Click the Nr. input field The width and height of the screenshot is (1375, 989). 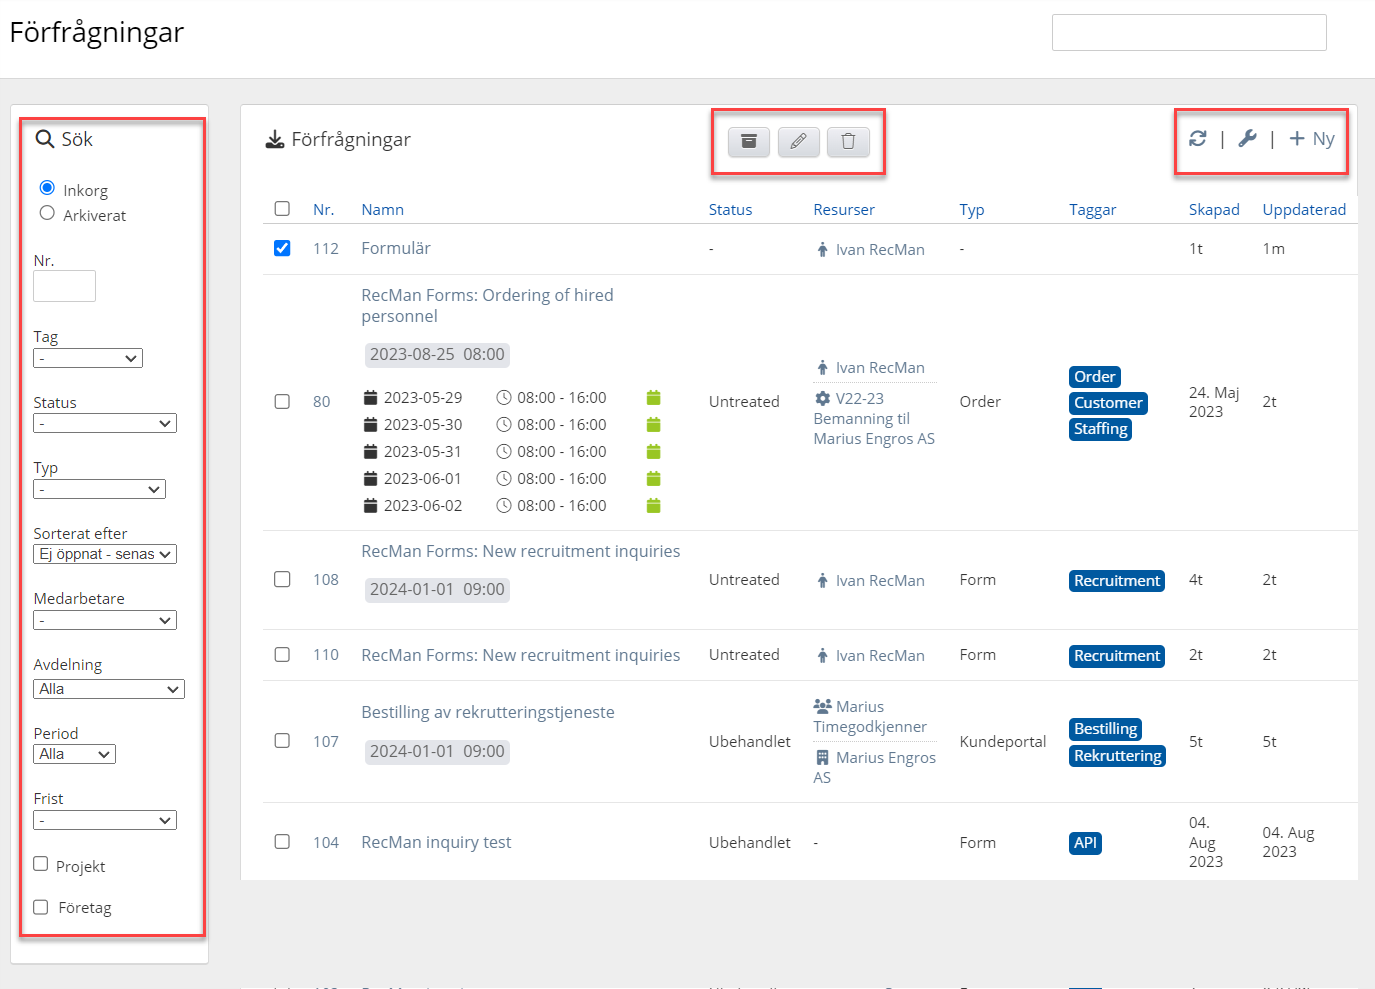(x=64, y=286)
